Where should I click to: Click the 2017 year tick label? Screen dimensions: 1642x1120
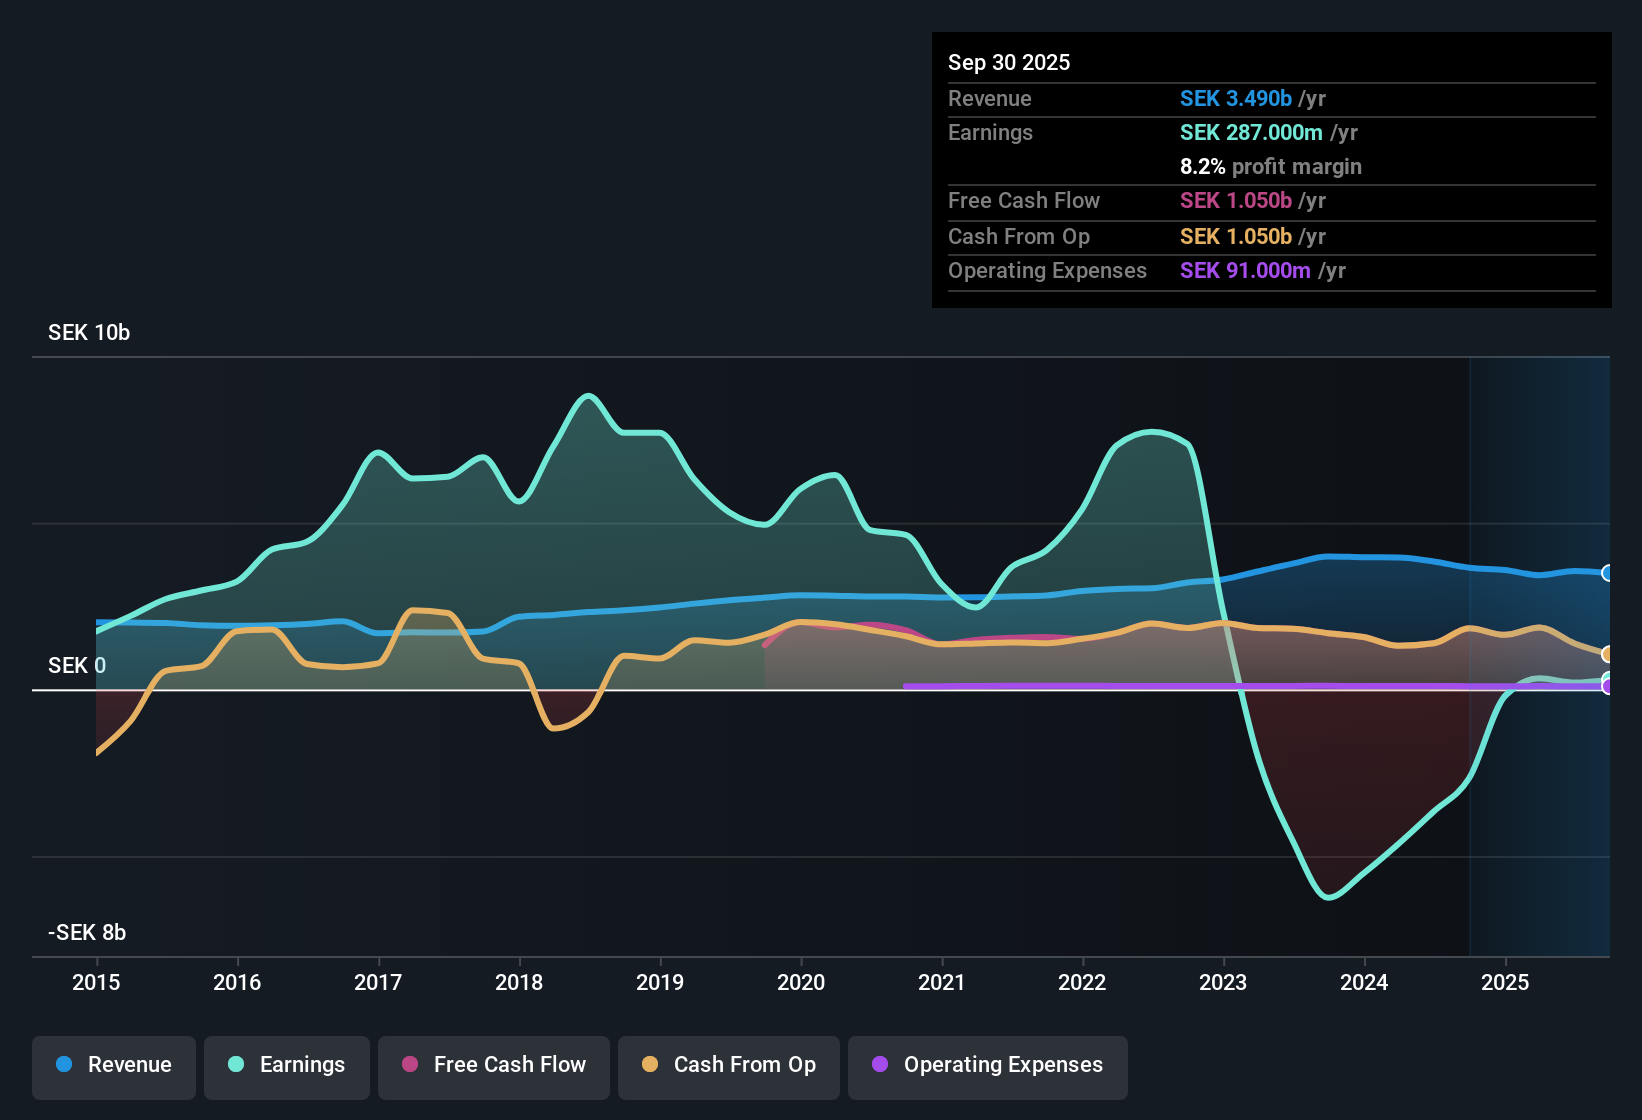tap(378, 983)
